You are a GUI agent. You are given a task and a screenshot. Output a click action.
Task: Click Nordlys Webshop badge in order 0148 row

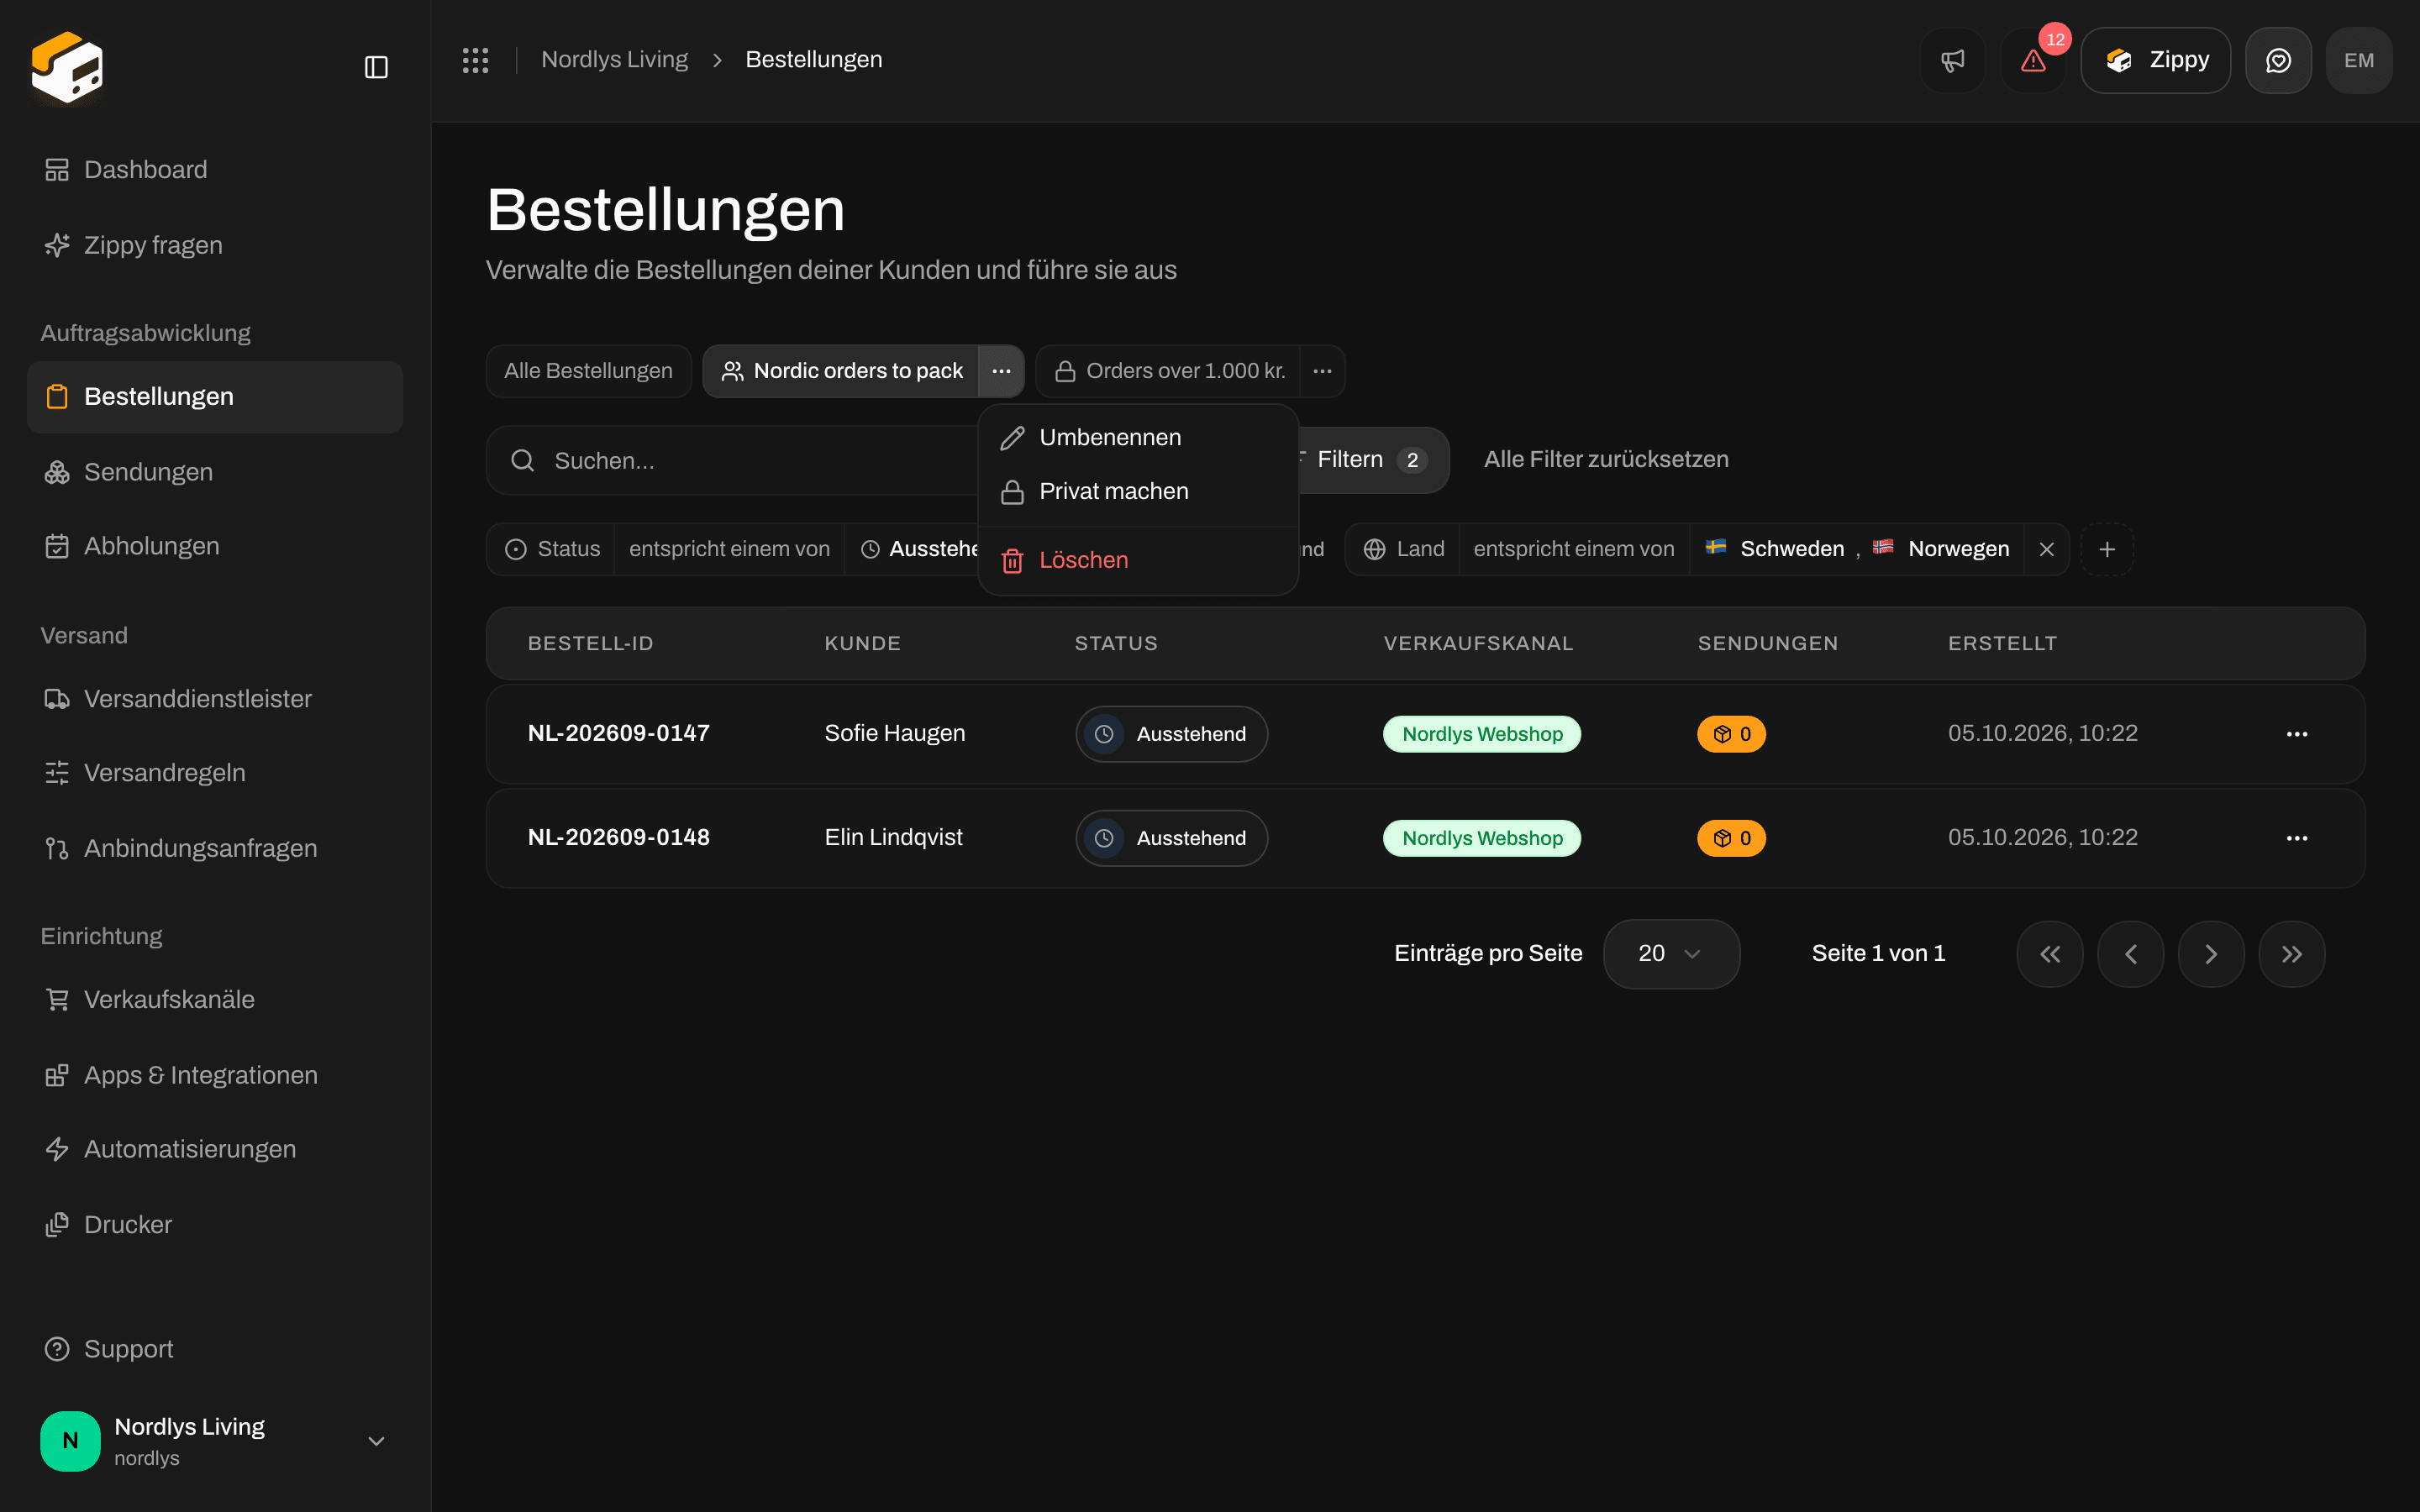click(1482, 838)
